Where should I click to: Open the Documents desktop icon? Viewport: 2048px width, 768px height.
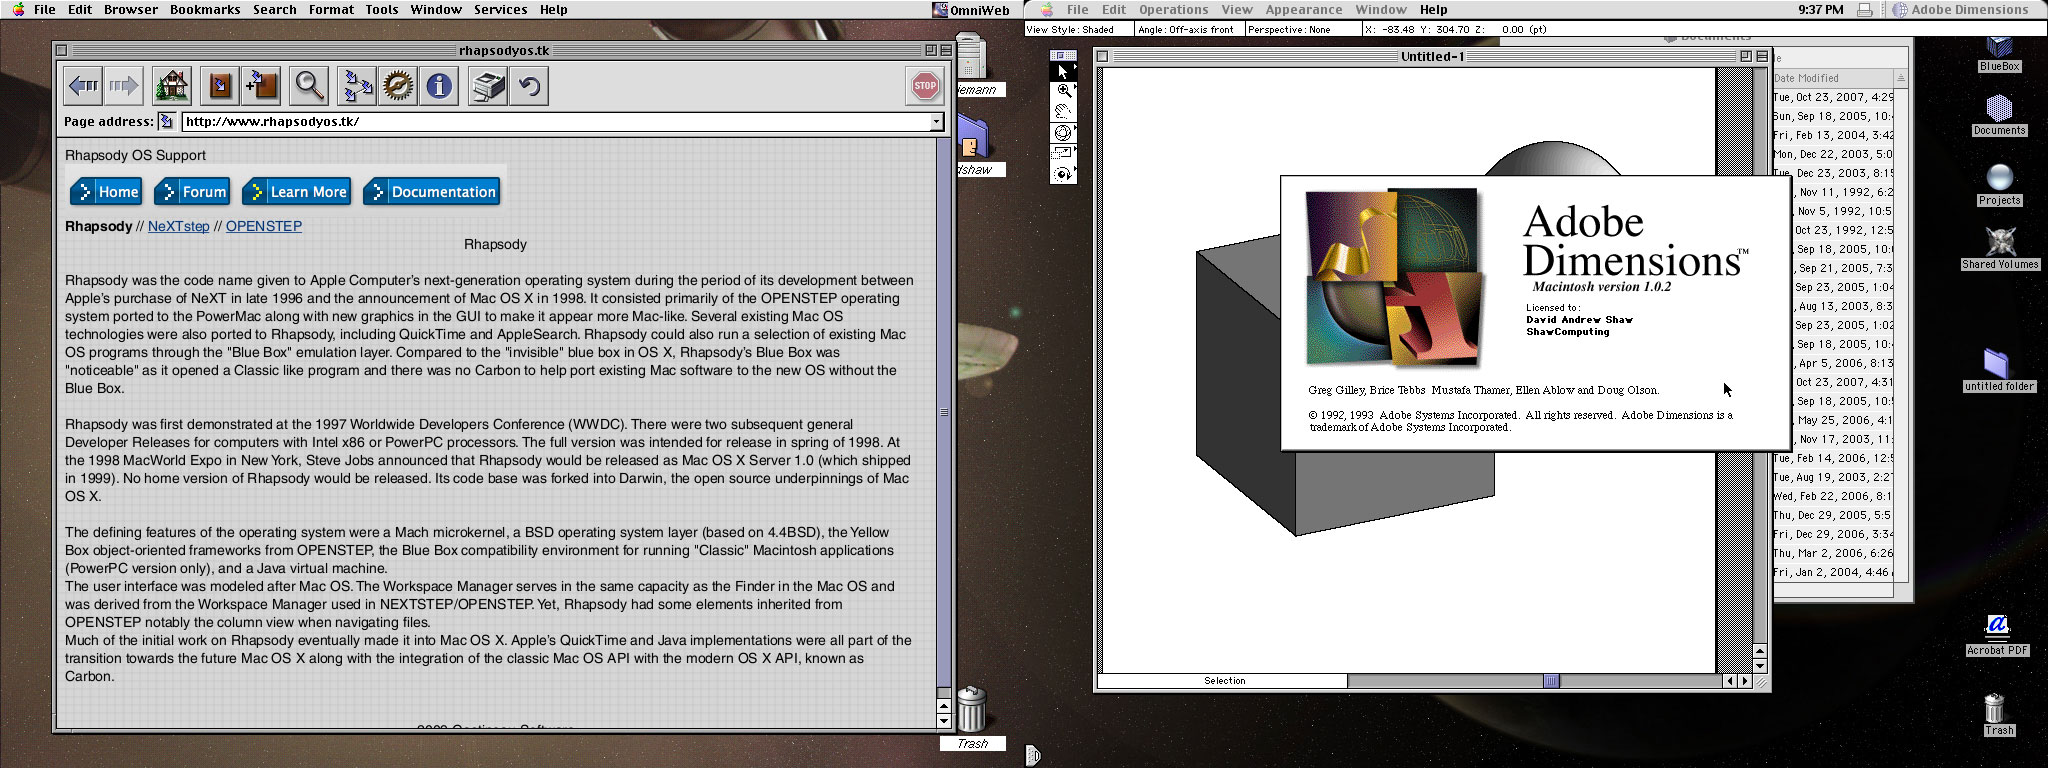coord(1999,115)
